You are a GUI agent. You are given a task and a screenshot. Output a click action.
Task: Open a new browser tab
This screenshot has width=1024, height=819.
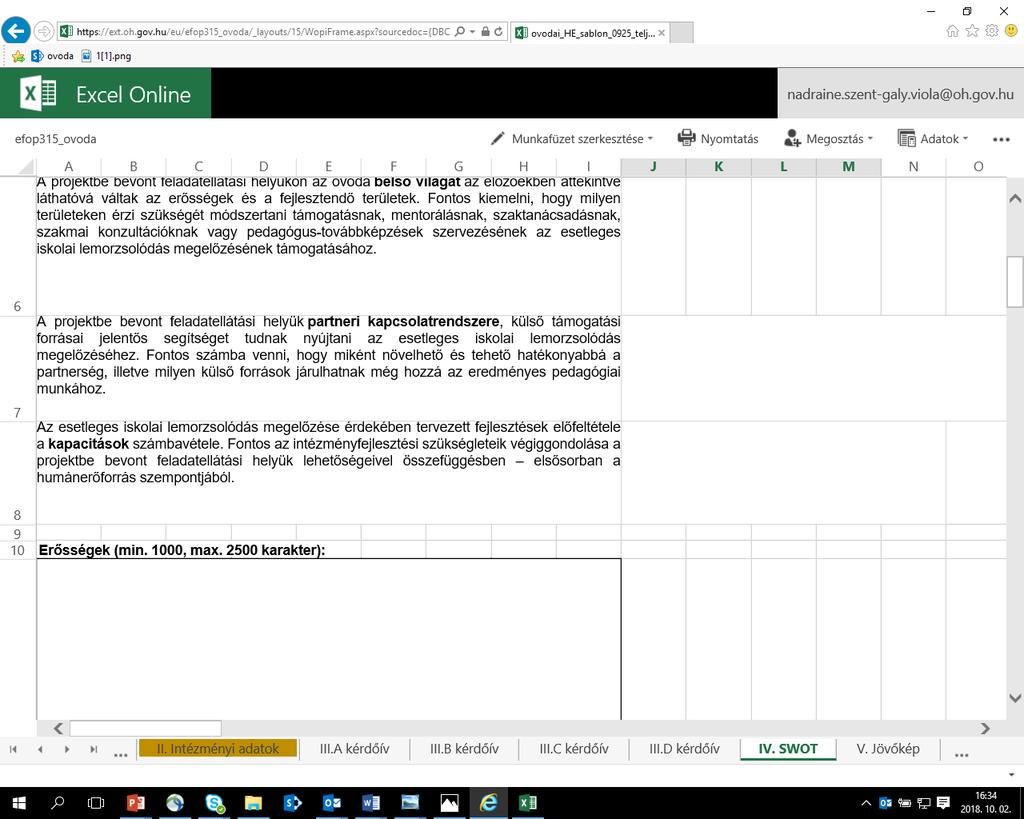coord(681,33)
